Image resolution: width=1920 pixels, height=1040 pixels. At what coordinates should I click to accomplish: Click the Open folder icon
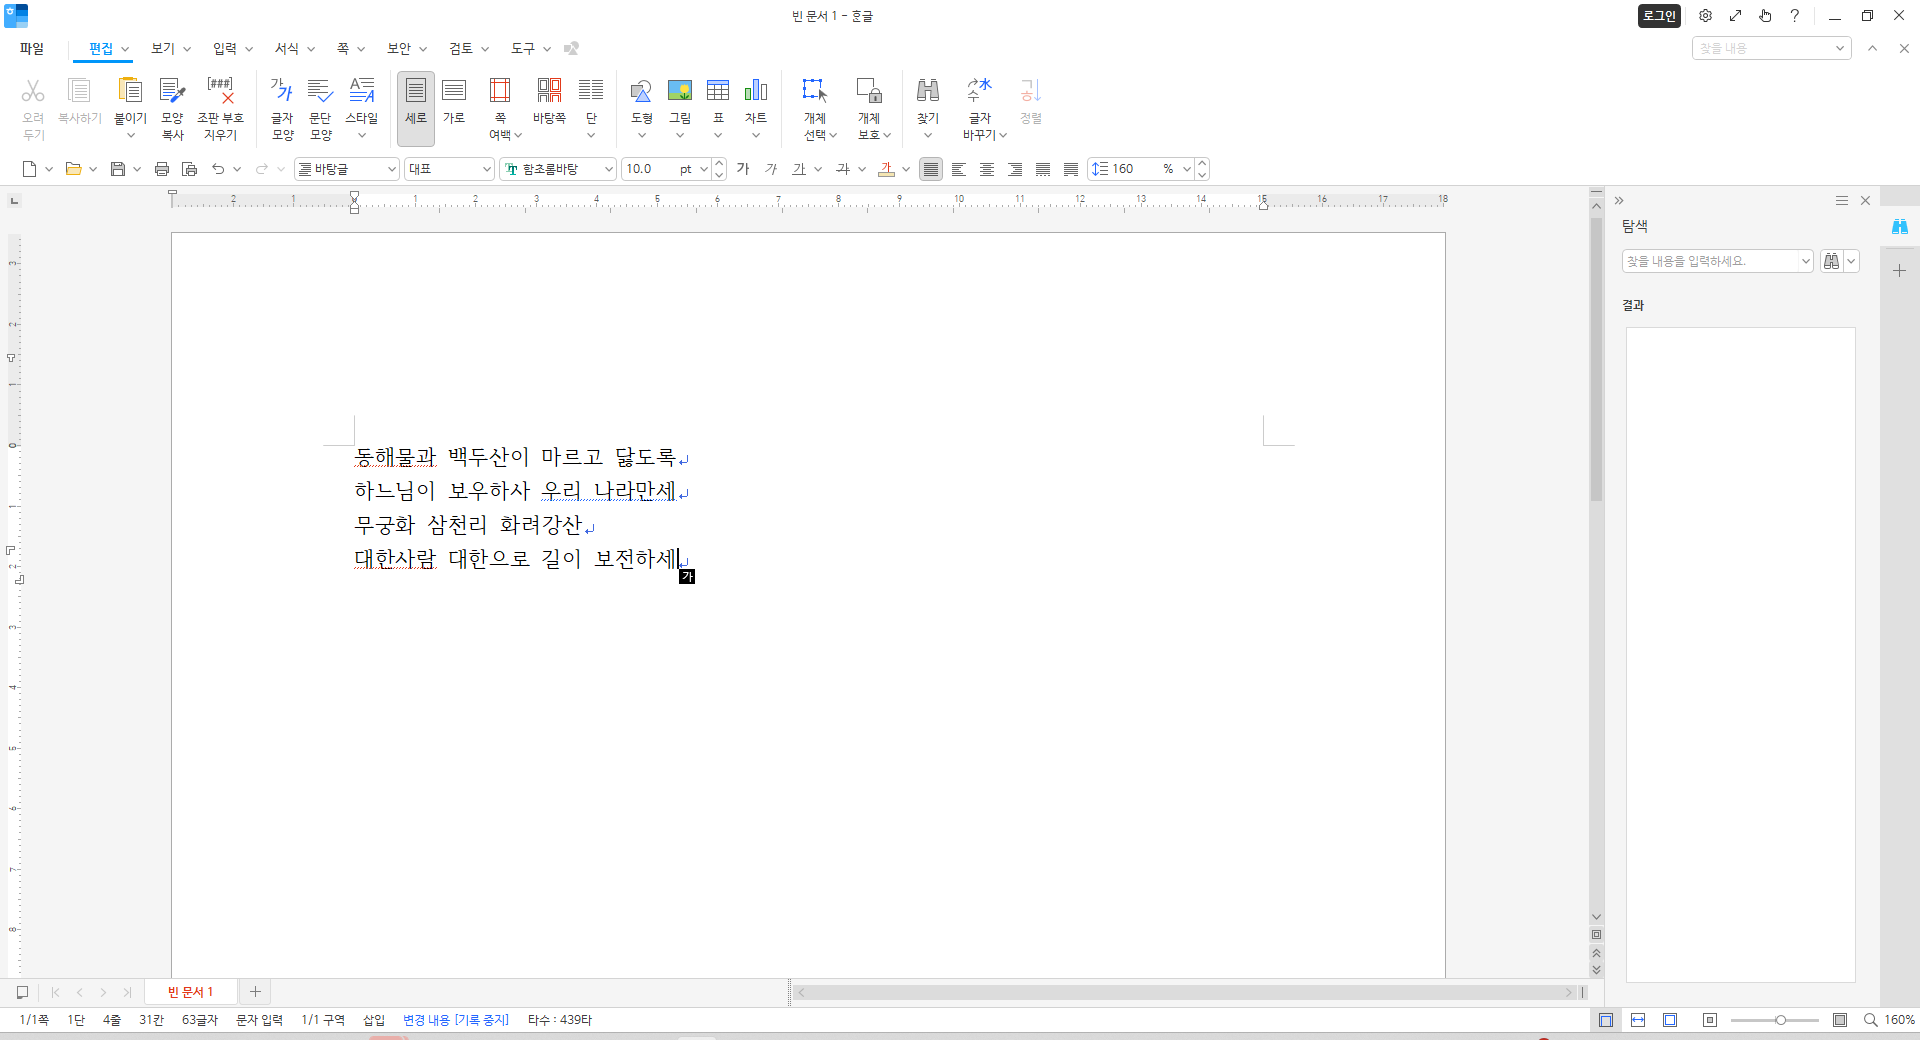[x=73, y=169]
